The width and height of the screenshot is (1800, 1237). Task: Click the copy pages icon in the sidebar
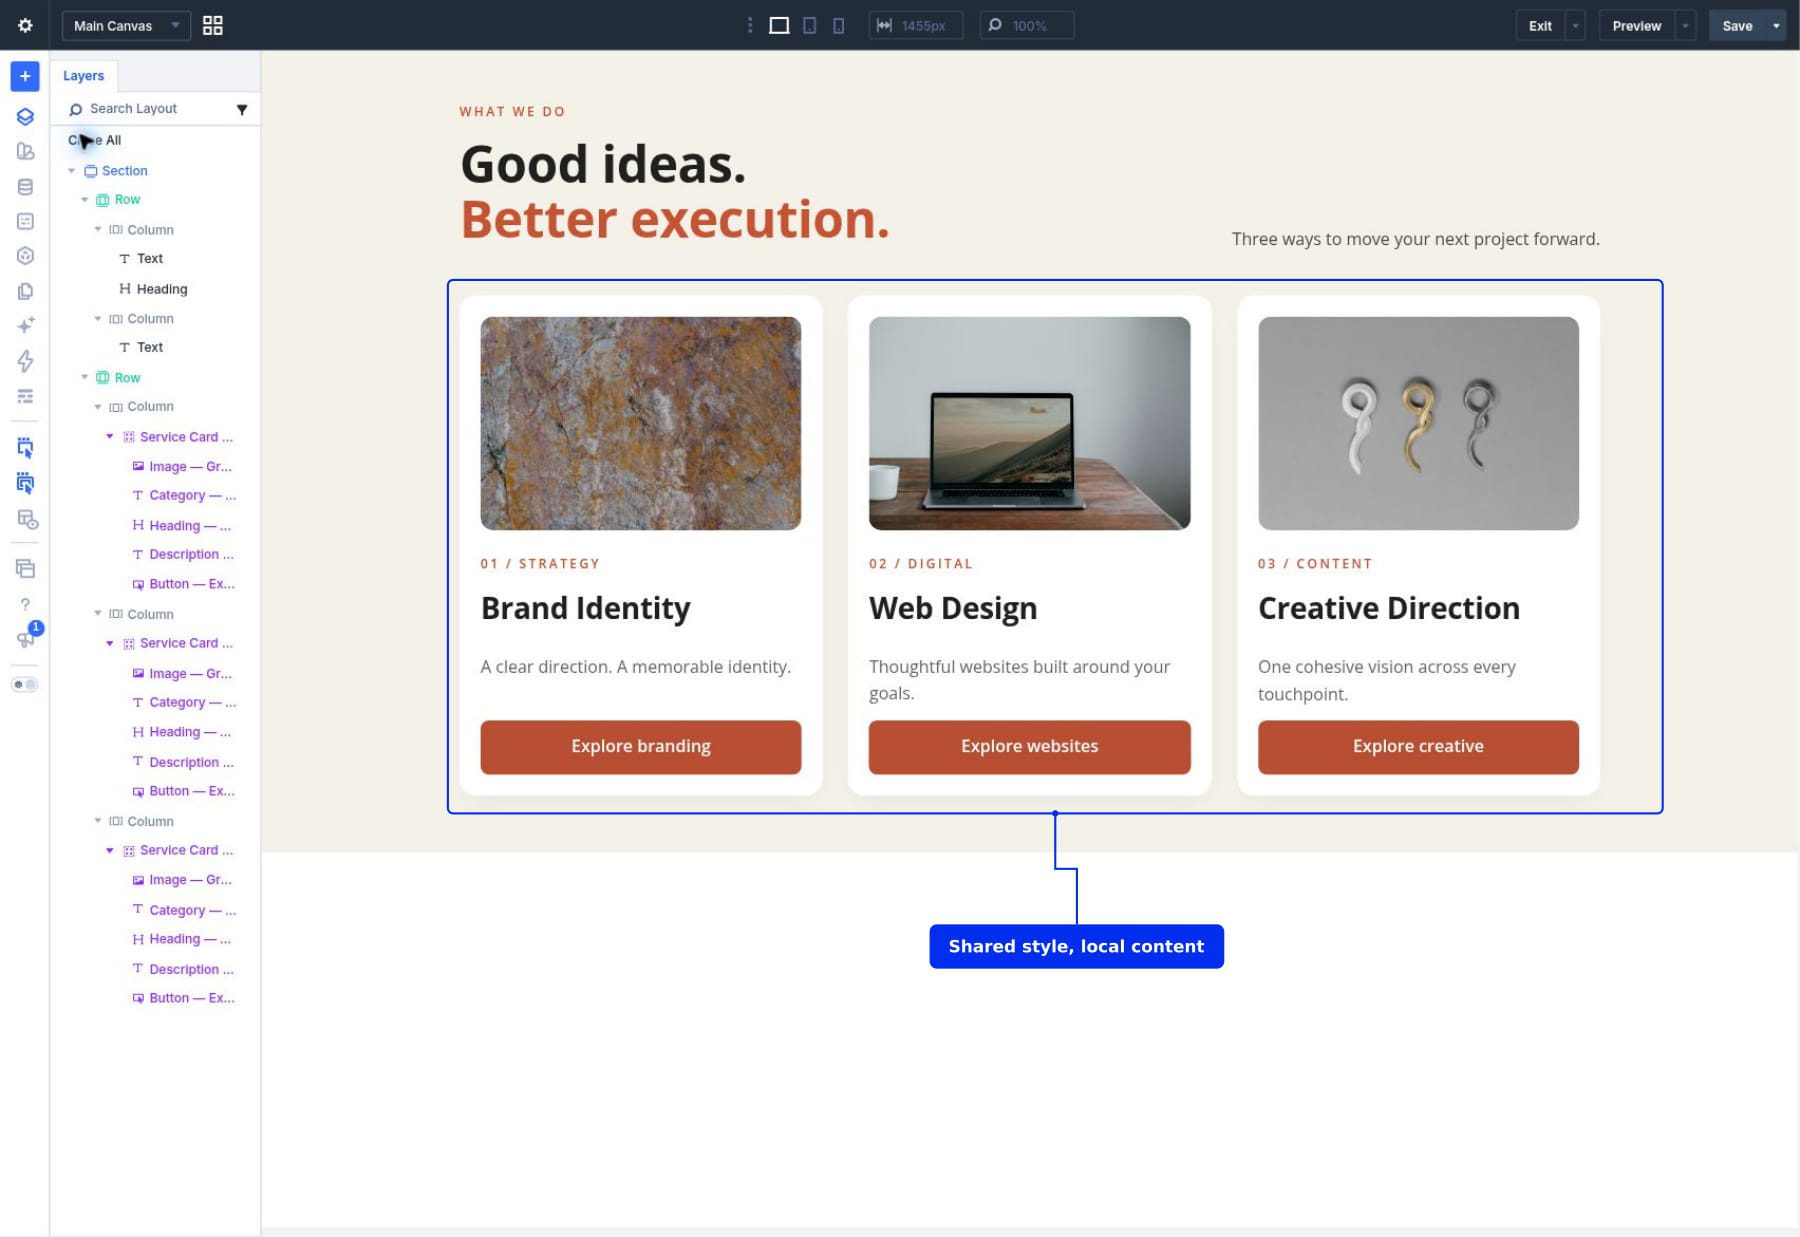click(x=25, y=291)
